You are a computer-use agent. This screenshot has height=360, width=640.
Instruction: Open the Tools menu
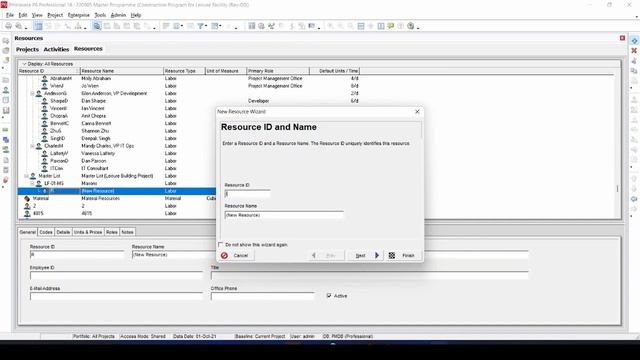tap(100, 15)
